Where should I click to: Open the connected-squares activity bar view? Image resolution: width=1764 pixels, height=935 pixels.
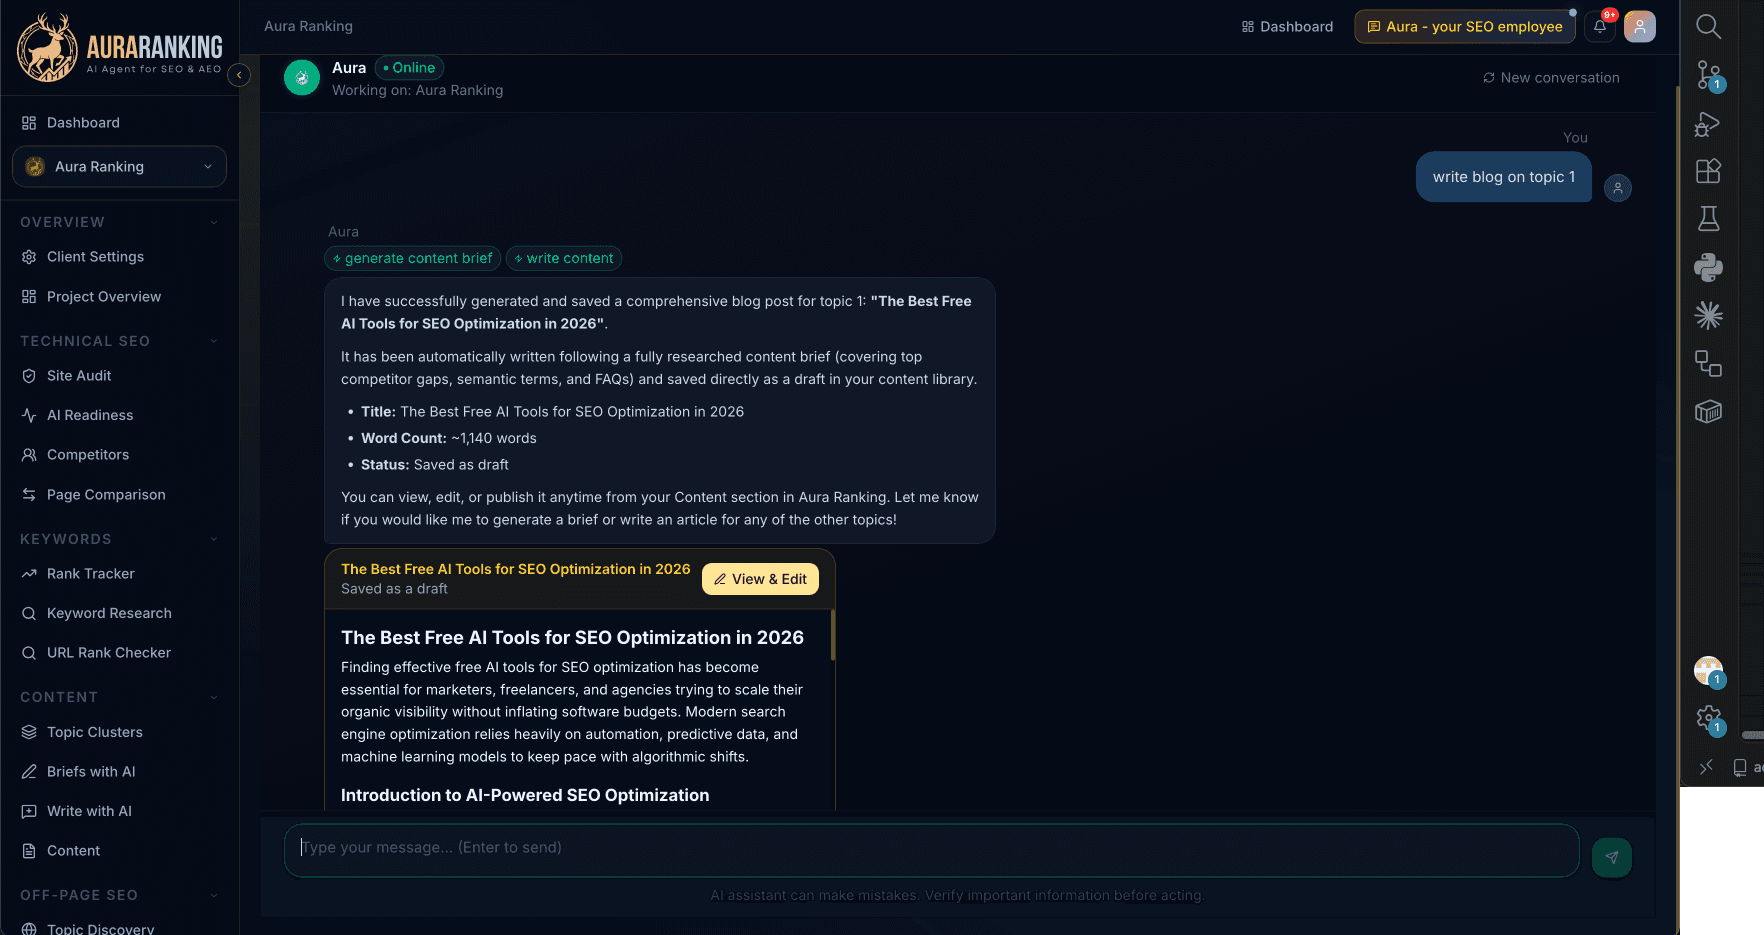pos(1708,363)
